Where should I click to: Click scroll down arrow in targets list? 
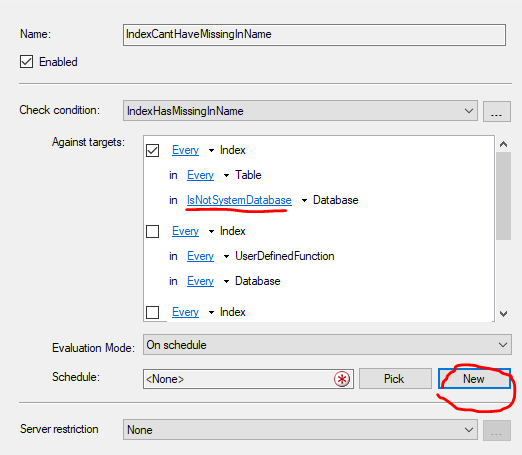click(503, 313)
